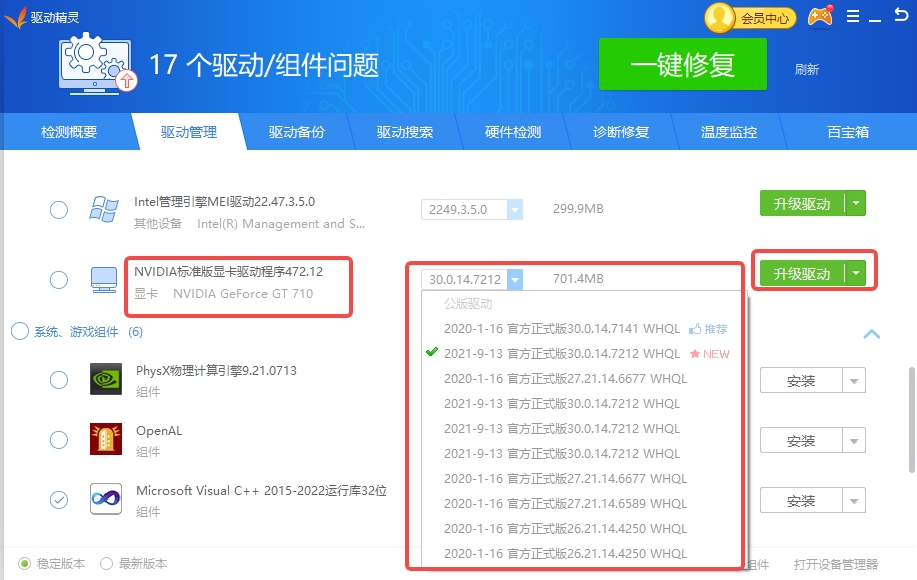Switch to the 驱动备份 tab
Image resolution: width=917 pixels, height=580 pixels.
(x=296, y=132)
